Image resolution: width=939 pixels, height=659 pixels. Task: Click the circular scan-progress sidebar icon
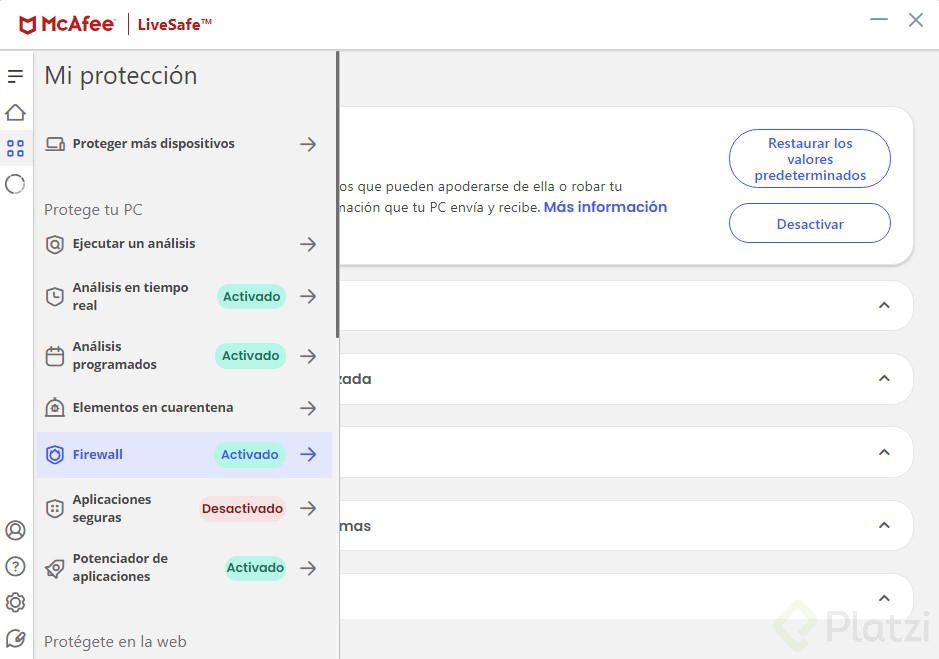[x=16, y=184]
